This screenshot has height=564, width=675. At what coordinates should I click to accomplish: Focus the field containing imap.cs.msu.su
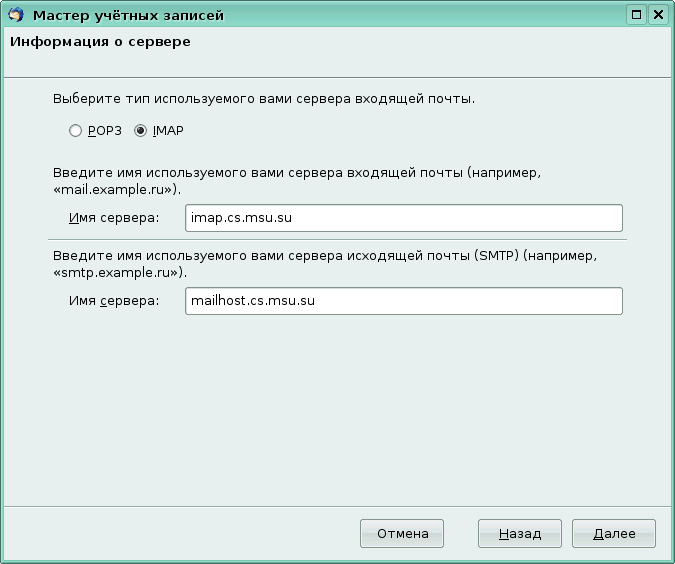pyautogui.click(x=404, y=218)
